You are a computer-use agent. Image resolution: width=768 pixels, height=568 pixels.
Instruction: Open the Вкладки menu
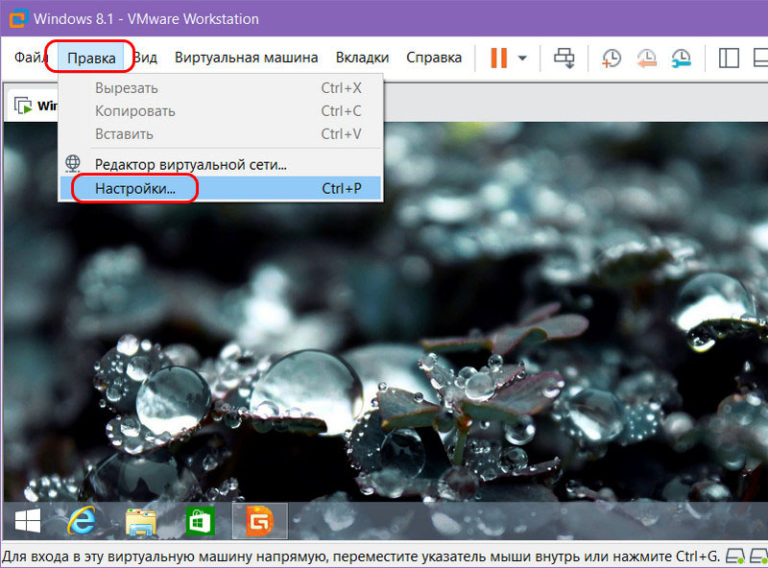pos(362,58)
